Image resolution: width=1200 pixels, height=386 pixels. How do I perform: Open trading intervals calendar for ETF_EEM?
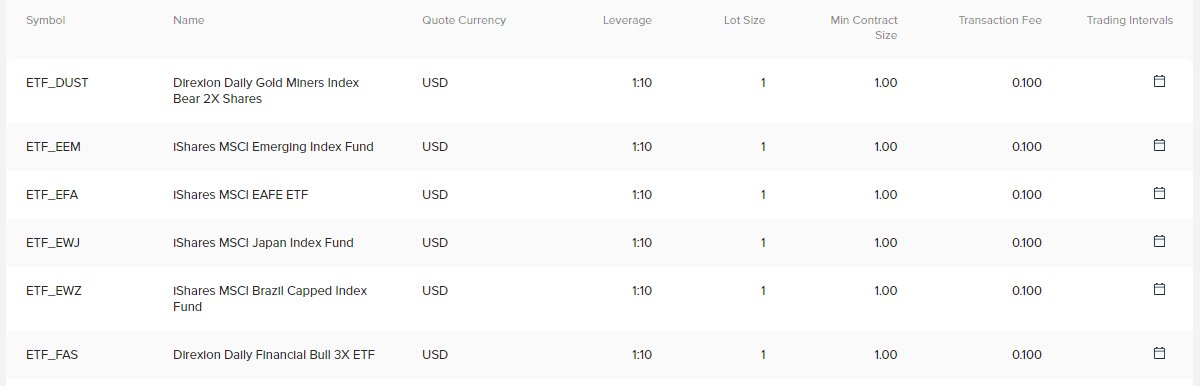pos(1160,145)
